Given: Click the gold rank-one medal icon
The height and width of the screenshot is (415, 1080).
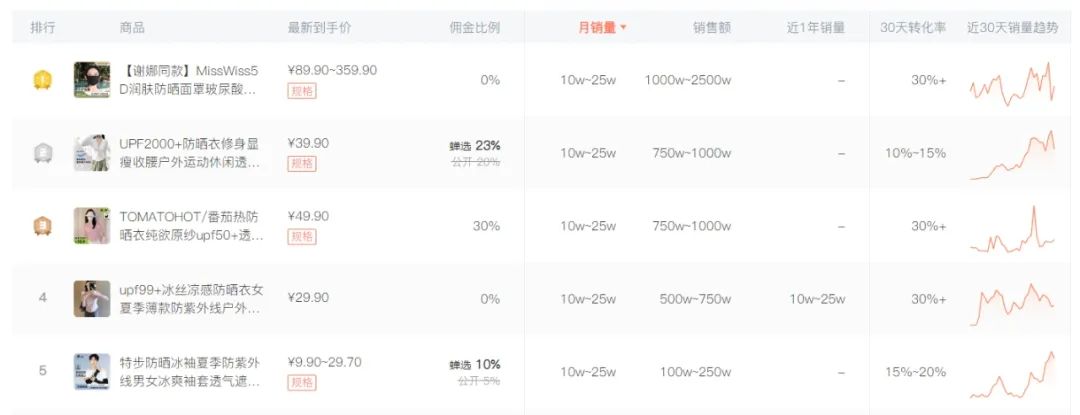Looking at the screenshot, I should 42,80.
